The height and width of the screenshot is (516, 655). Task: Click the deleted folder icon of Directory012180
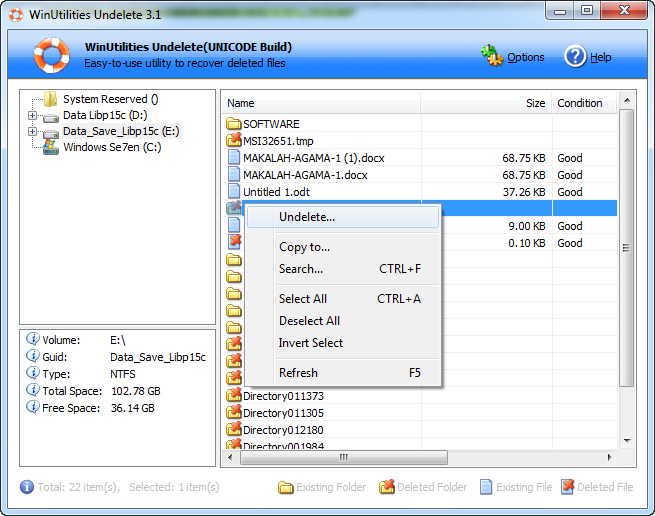[x=234, y=429]
